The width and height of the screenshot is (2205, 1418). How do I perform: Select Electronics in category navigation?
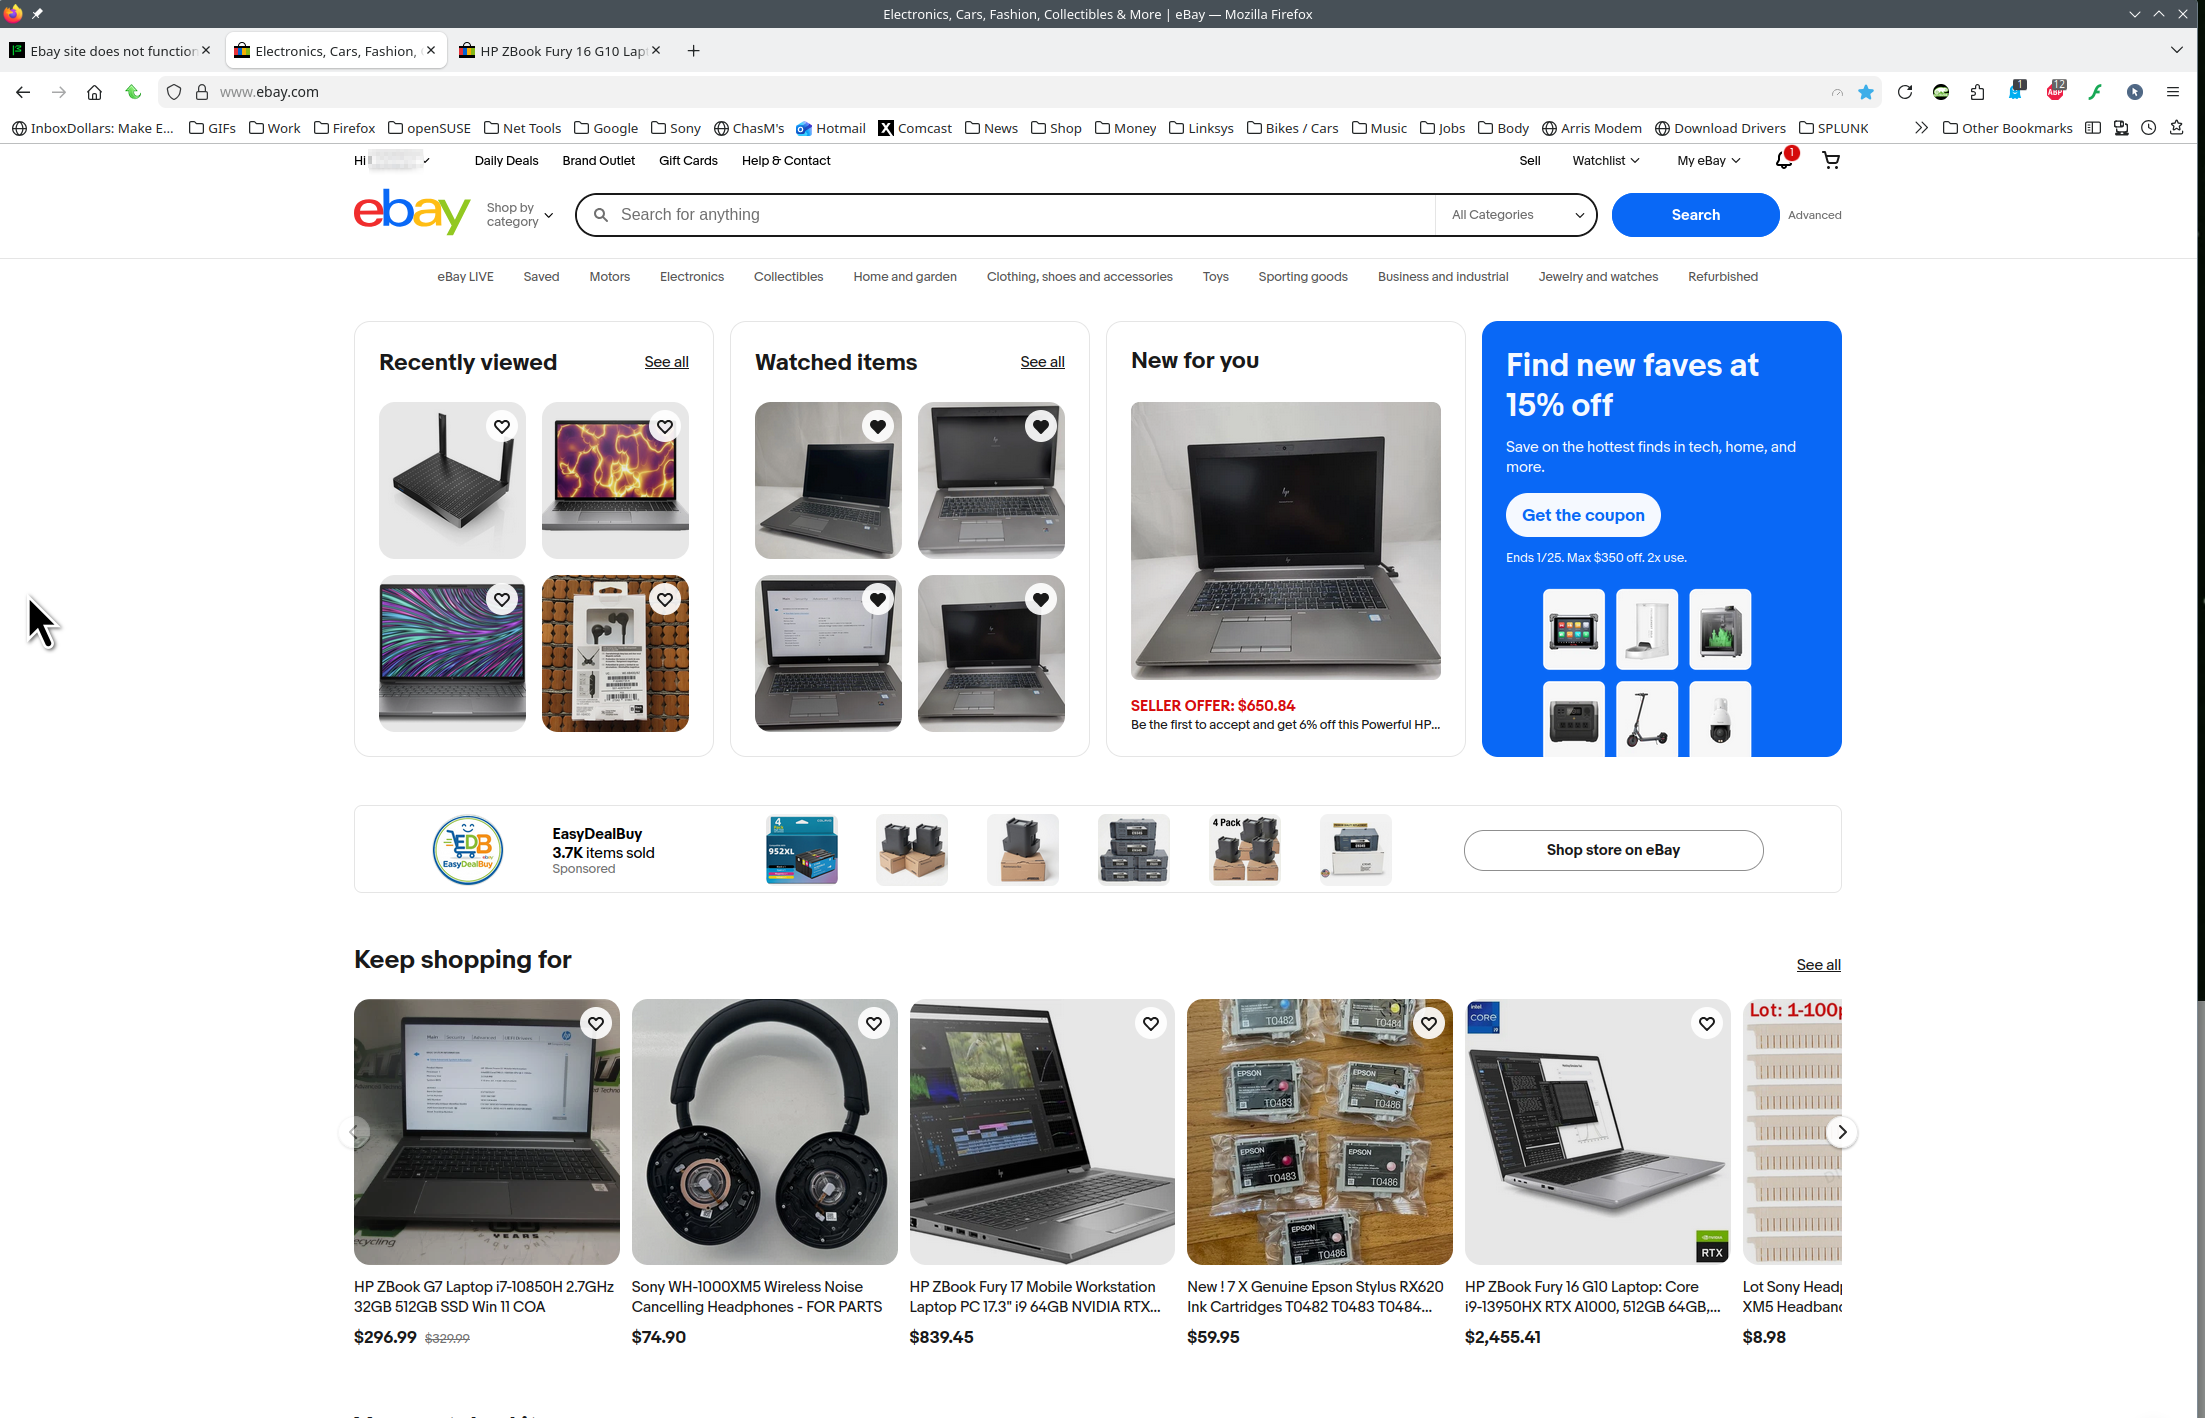click(691, 277)
